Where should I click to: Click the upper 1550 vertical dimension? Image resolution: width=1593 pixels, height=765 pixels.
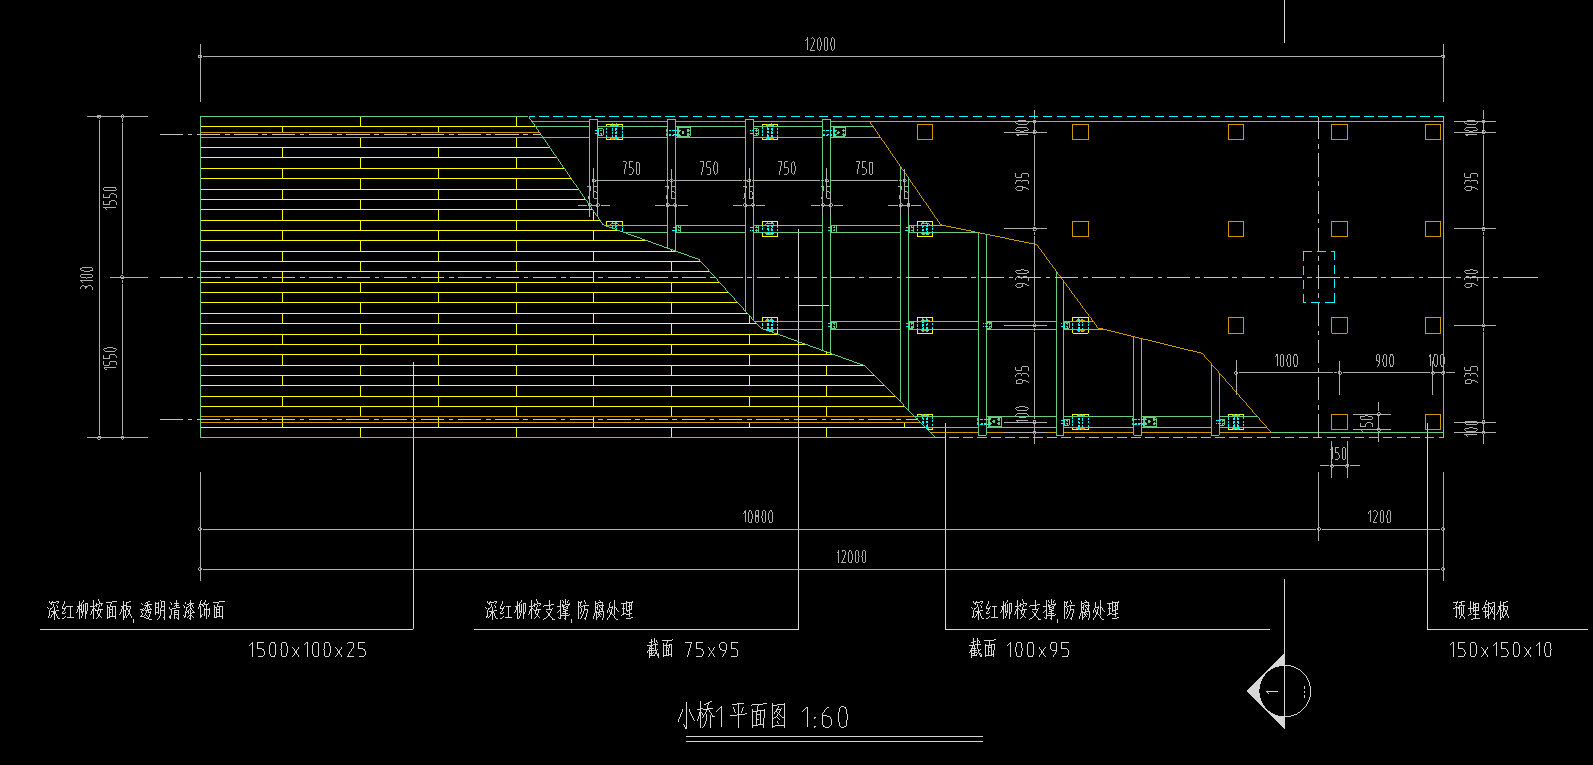111,197
